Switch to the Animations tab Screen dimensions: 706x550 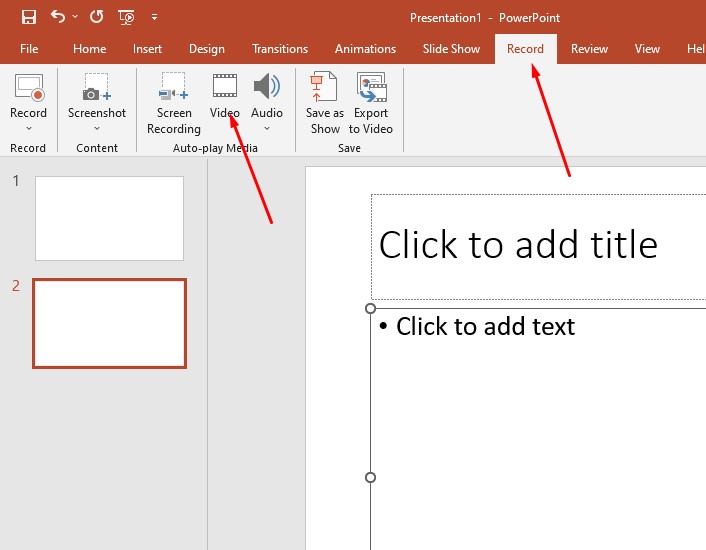click(365, 49)
